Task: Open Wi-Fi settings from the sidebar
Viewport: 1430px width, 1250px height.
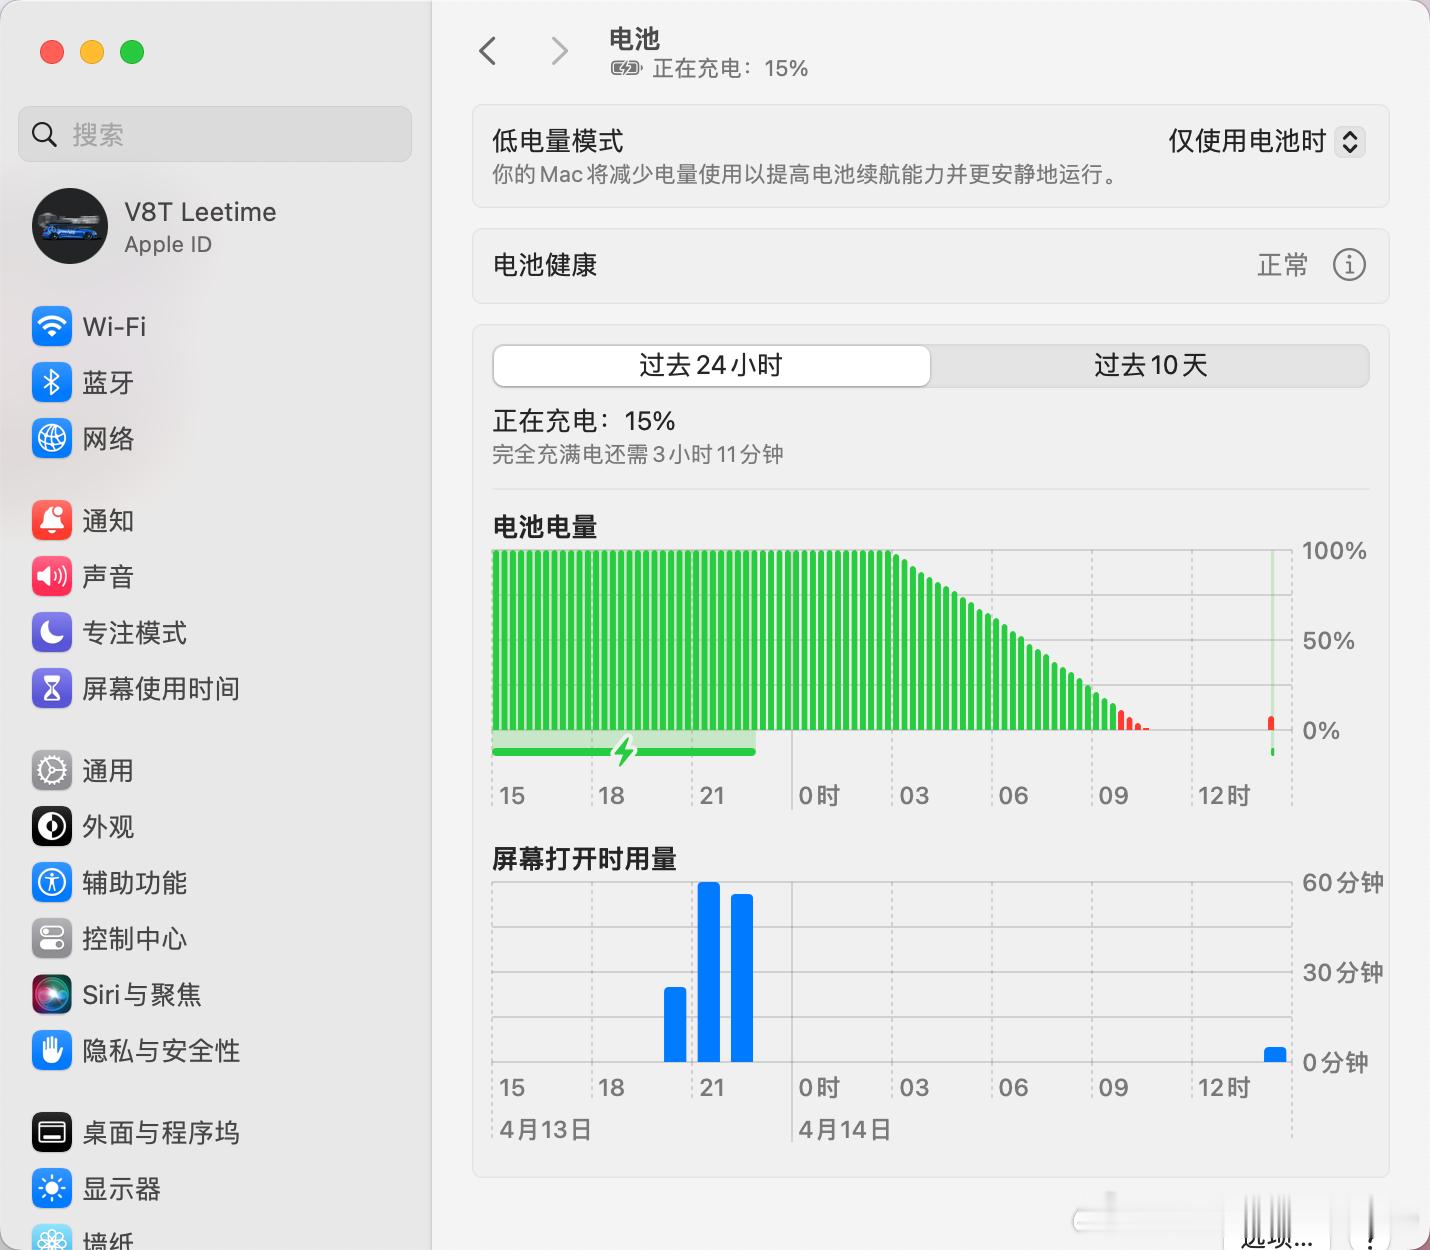Action: coord(51,326)
